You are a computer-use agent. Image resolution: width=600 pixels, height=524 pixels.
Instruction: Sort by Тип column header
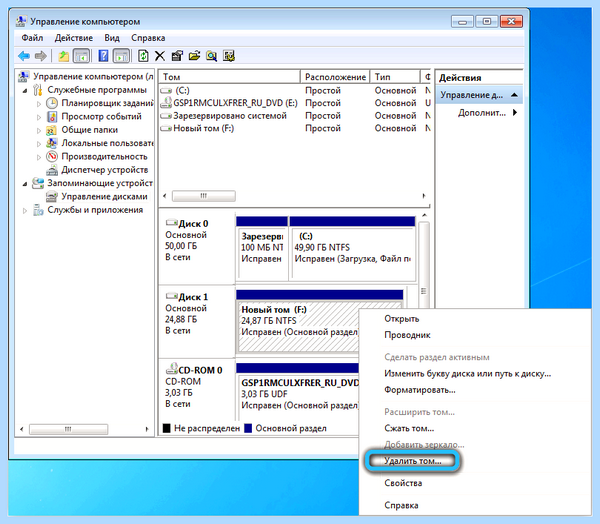tap(395, 77)
